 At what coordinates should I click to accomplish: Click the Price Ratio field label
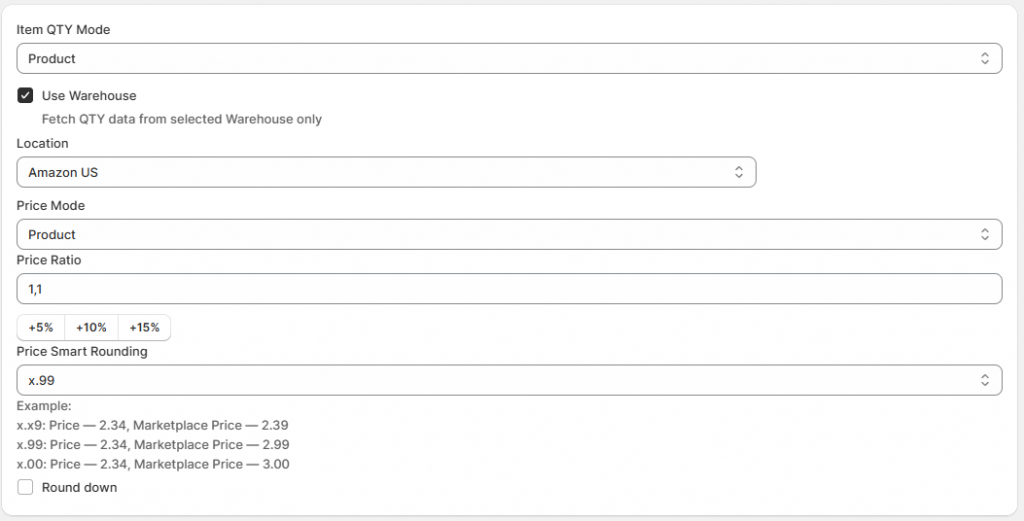(49, 260)
